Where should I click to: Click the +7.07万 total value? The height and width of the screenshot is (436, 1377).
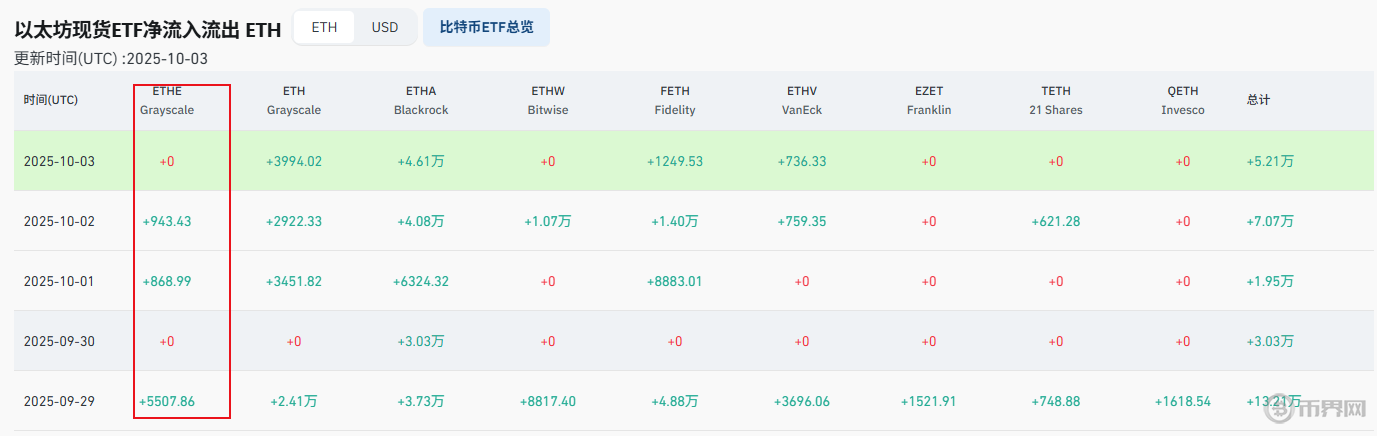(x=1270, y=221)
